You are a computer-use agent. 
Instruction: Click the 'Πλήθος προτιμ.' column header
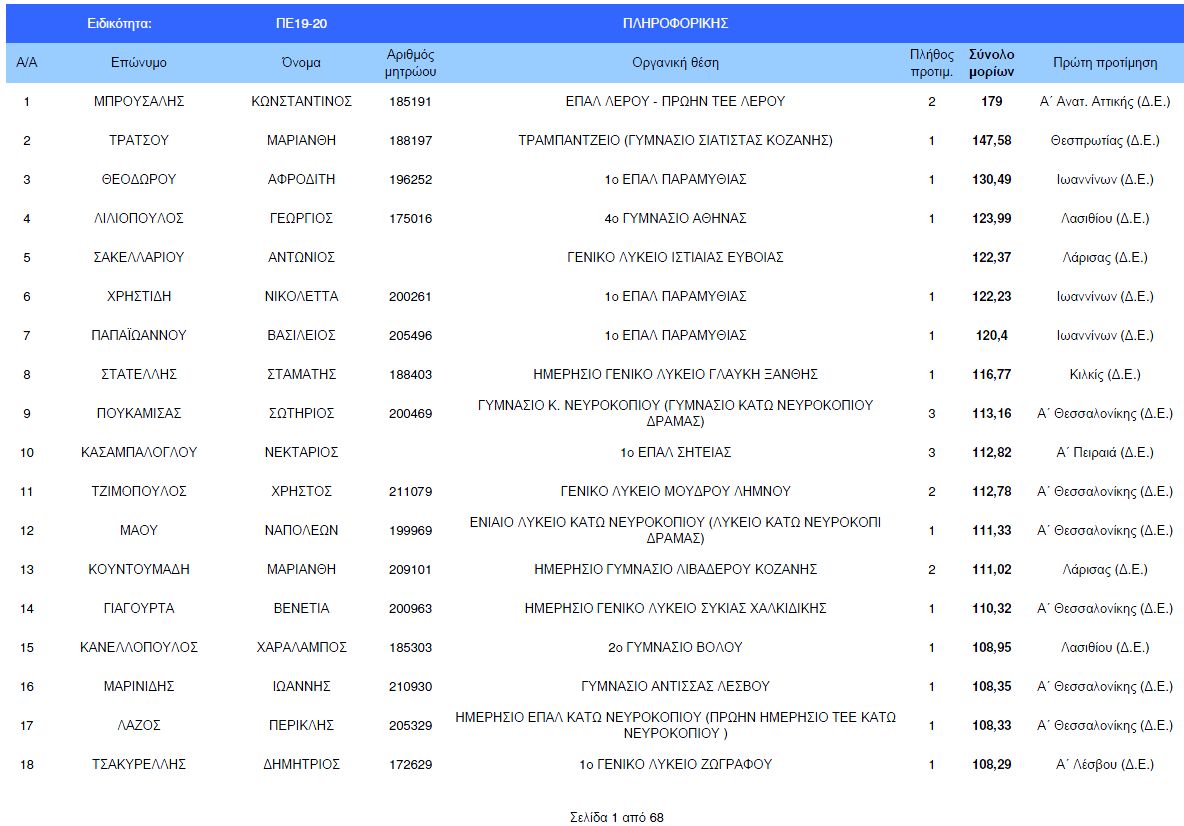point(931,63)
